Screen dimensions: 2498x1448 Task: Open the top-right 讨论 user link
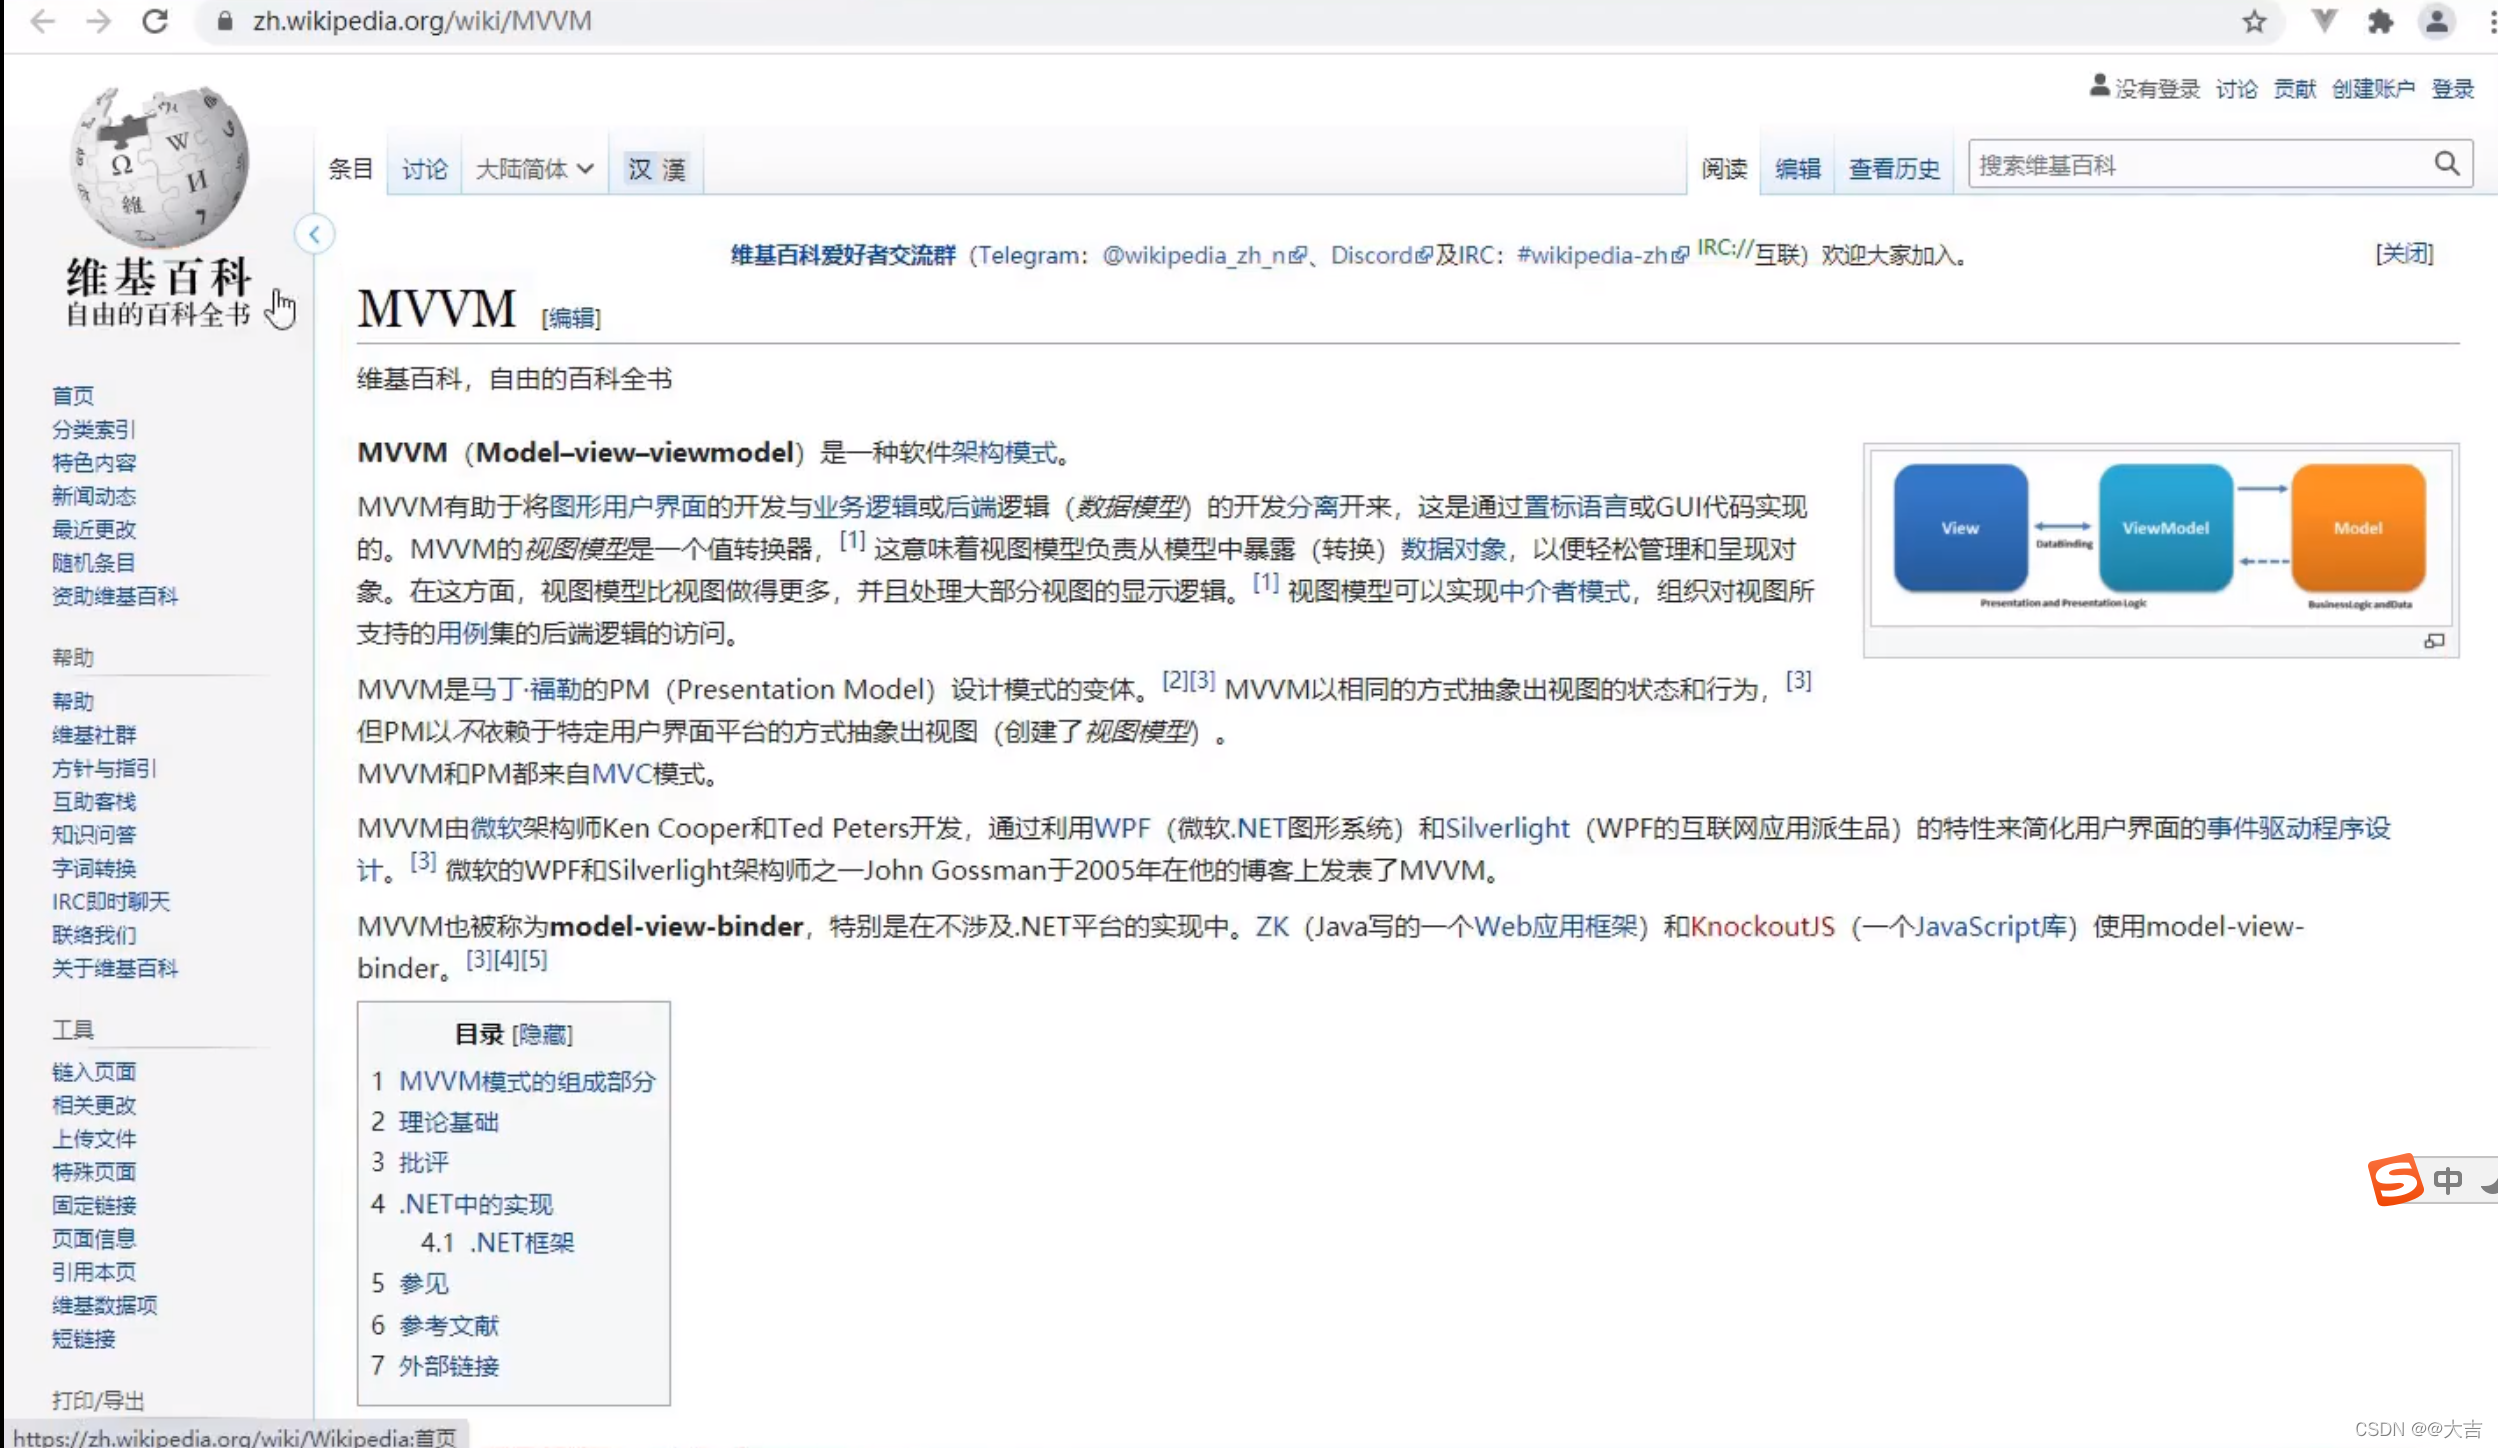2236,88
